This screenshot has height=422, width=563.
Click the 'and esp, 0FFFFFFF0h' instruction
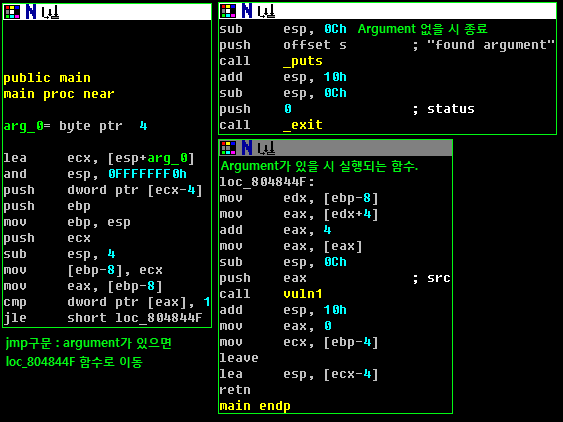click(95, 174)
